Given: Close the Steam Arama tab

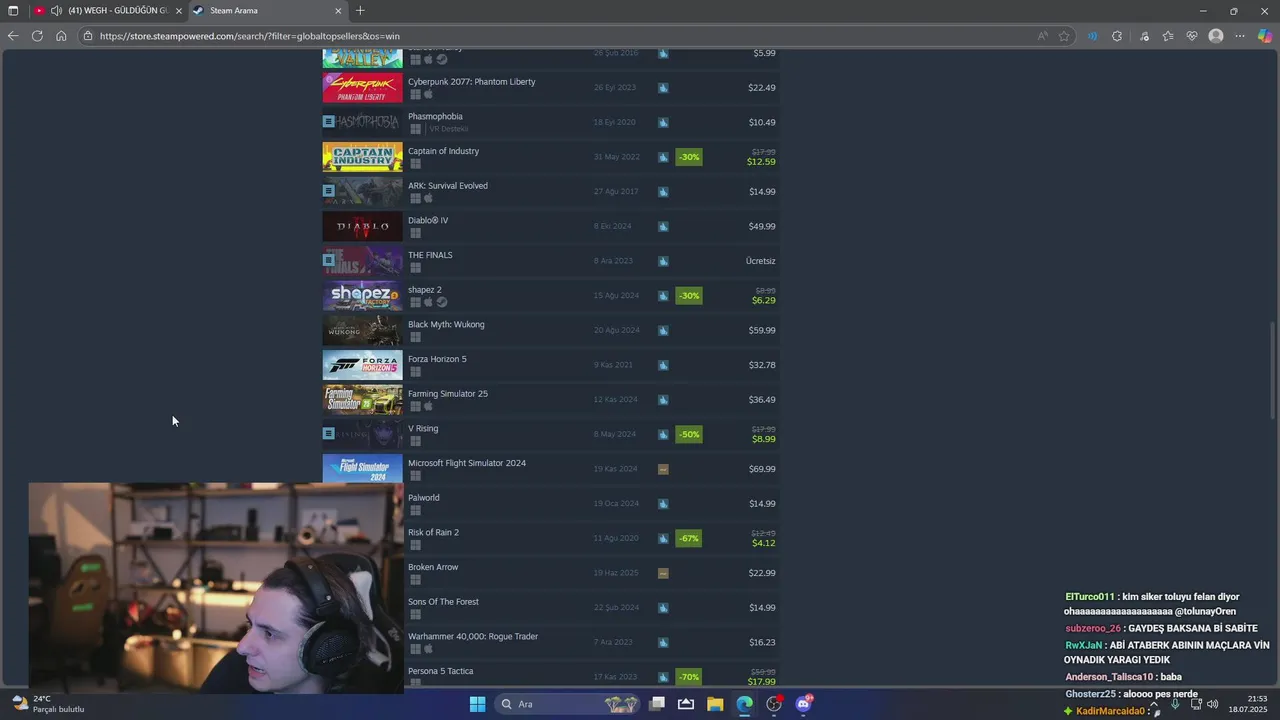Looking at the screenshot, I should click(338, 11).
